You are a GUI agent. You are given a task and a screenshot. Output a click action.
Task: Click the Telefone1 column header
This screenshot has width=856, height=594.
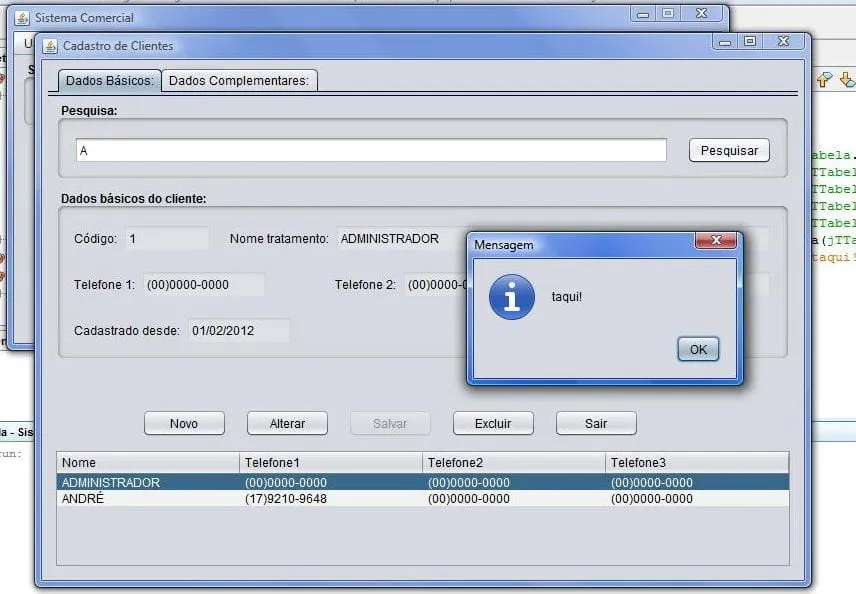pos(331,462)
